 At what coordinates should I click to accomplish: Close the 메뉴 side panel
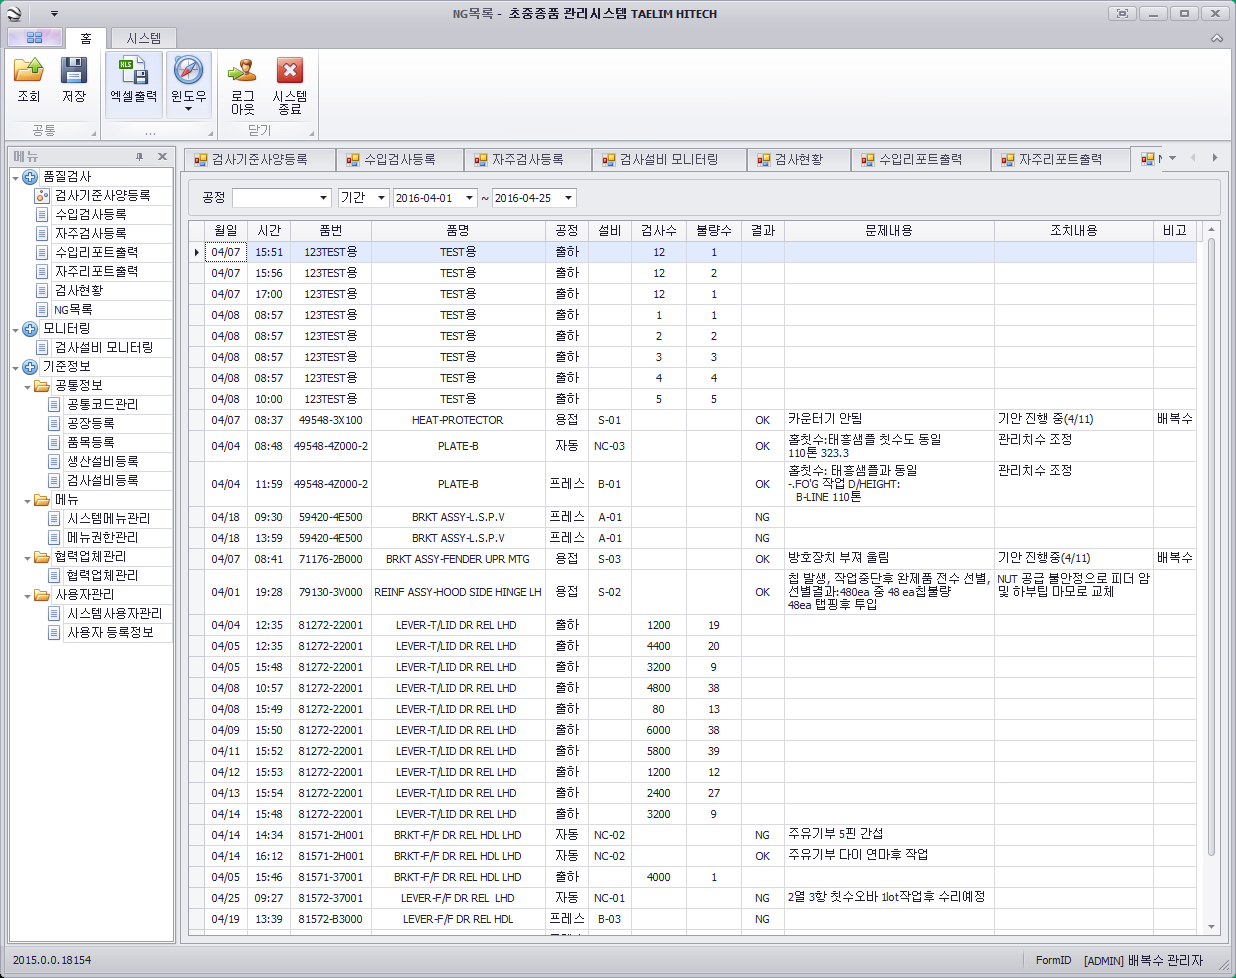pyautogui.click(x=162, y=157)
